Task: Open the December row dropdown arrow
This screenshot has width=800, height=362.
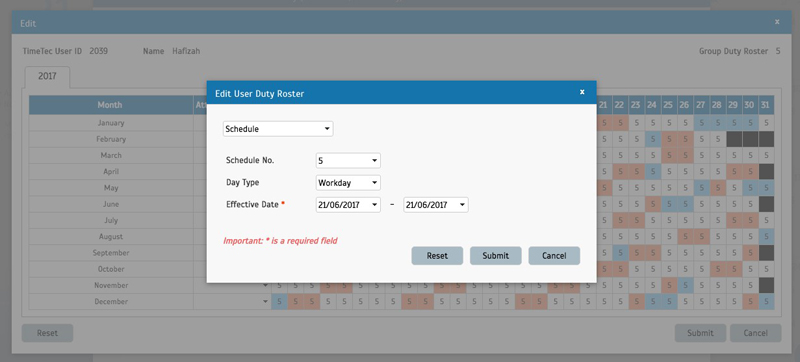Action: click(x=265, y=302)
